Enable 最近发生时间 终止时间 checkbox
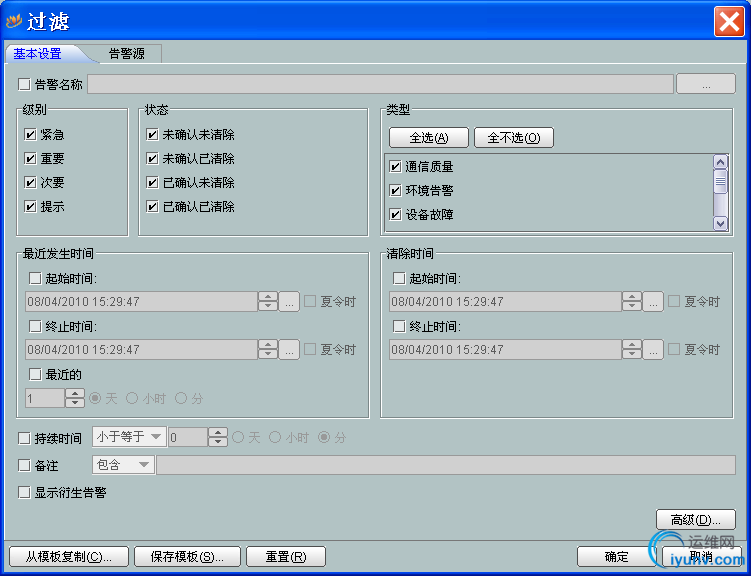 point(35,327)
